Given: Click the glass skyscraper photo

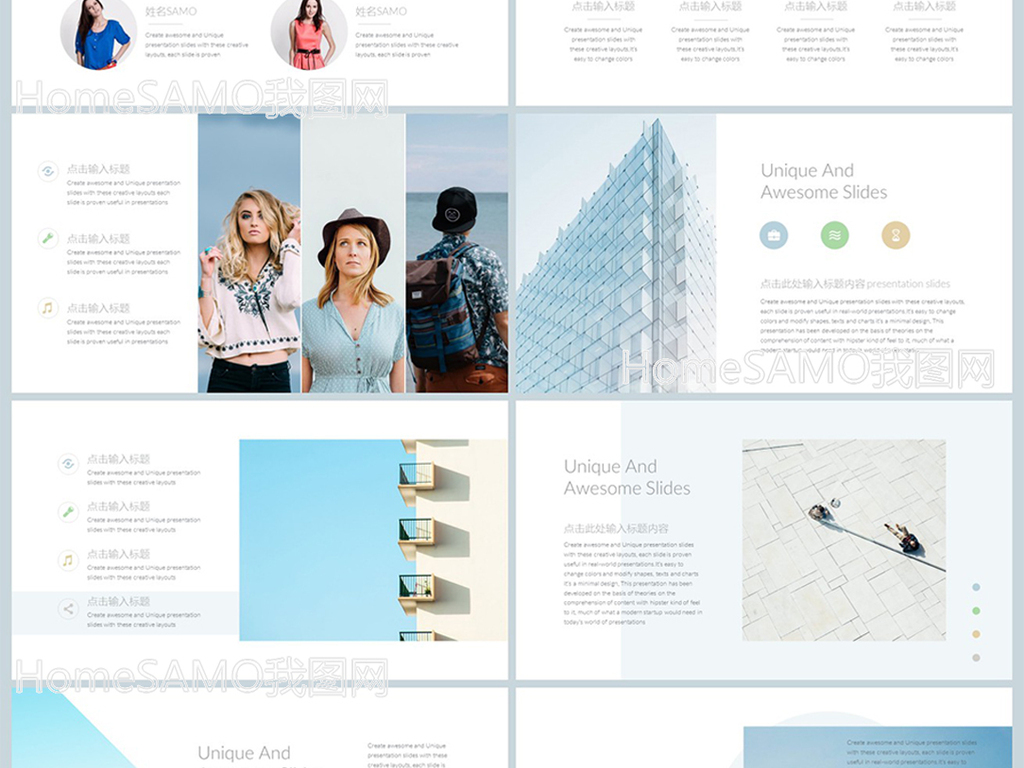Looking at the screenshot, I should [x=616, y=253].
